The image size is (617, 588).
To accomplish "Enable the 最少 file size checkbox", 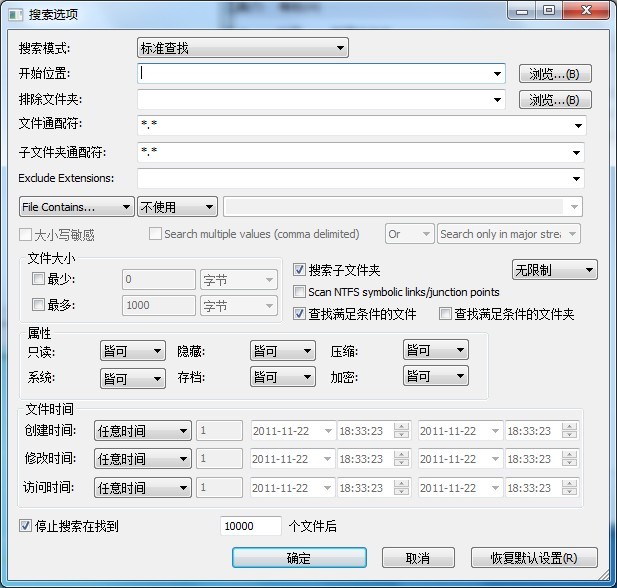I will tap(39, 279).
